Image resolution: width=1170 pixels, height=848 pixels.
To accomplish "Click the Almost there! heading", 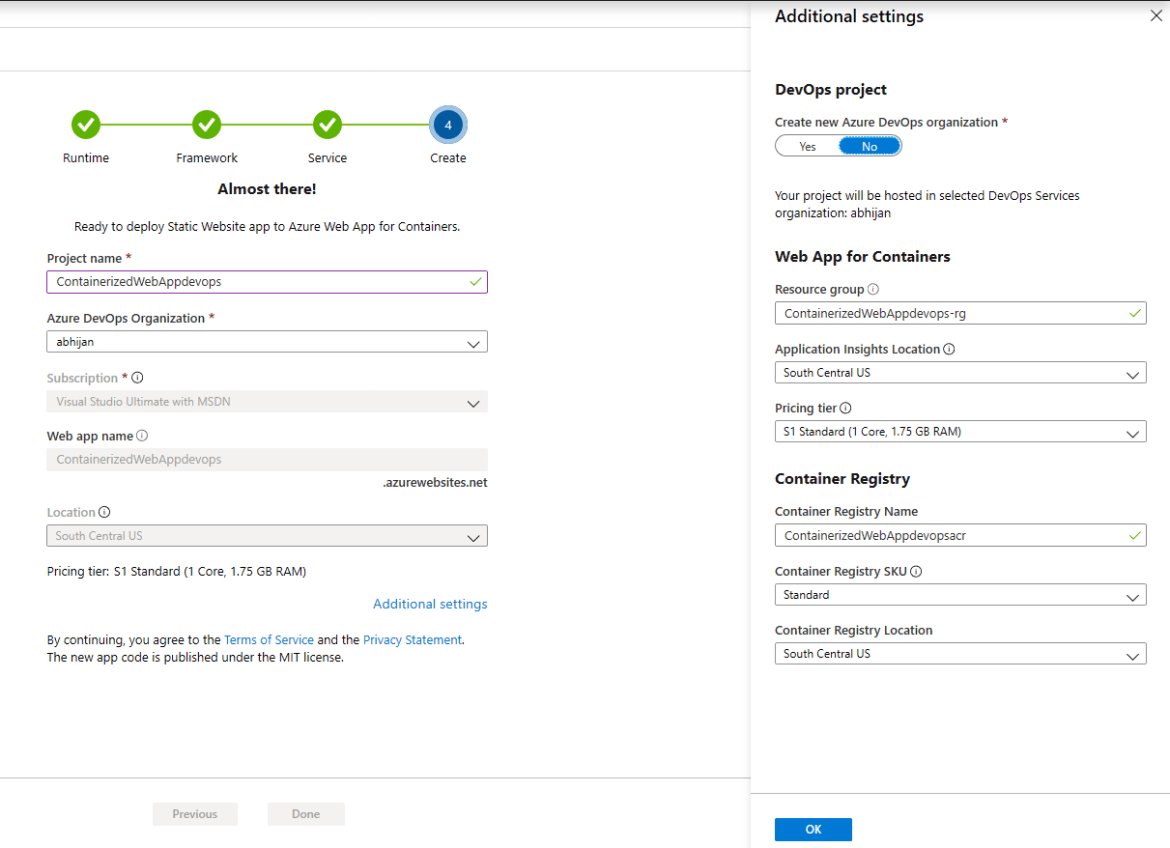I will point(267,189).
